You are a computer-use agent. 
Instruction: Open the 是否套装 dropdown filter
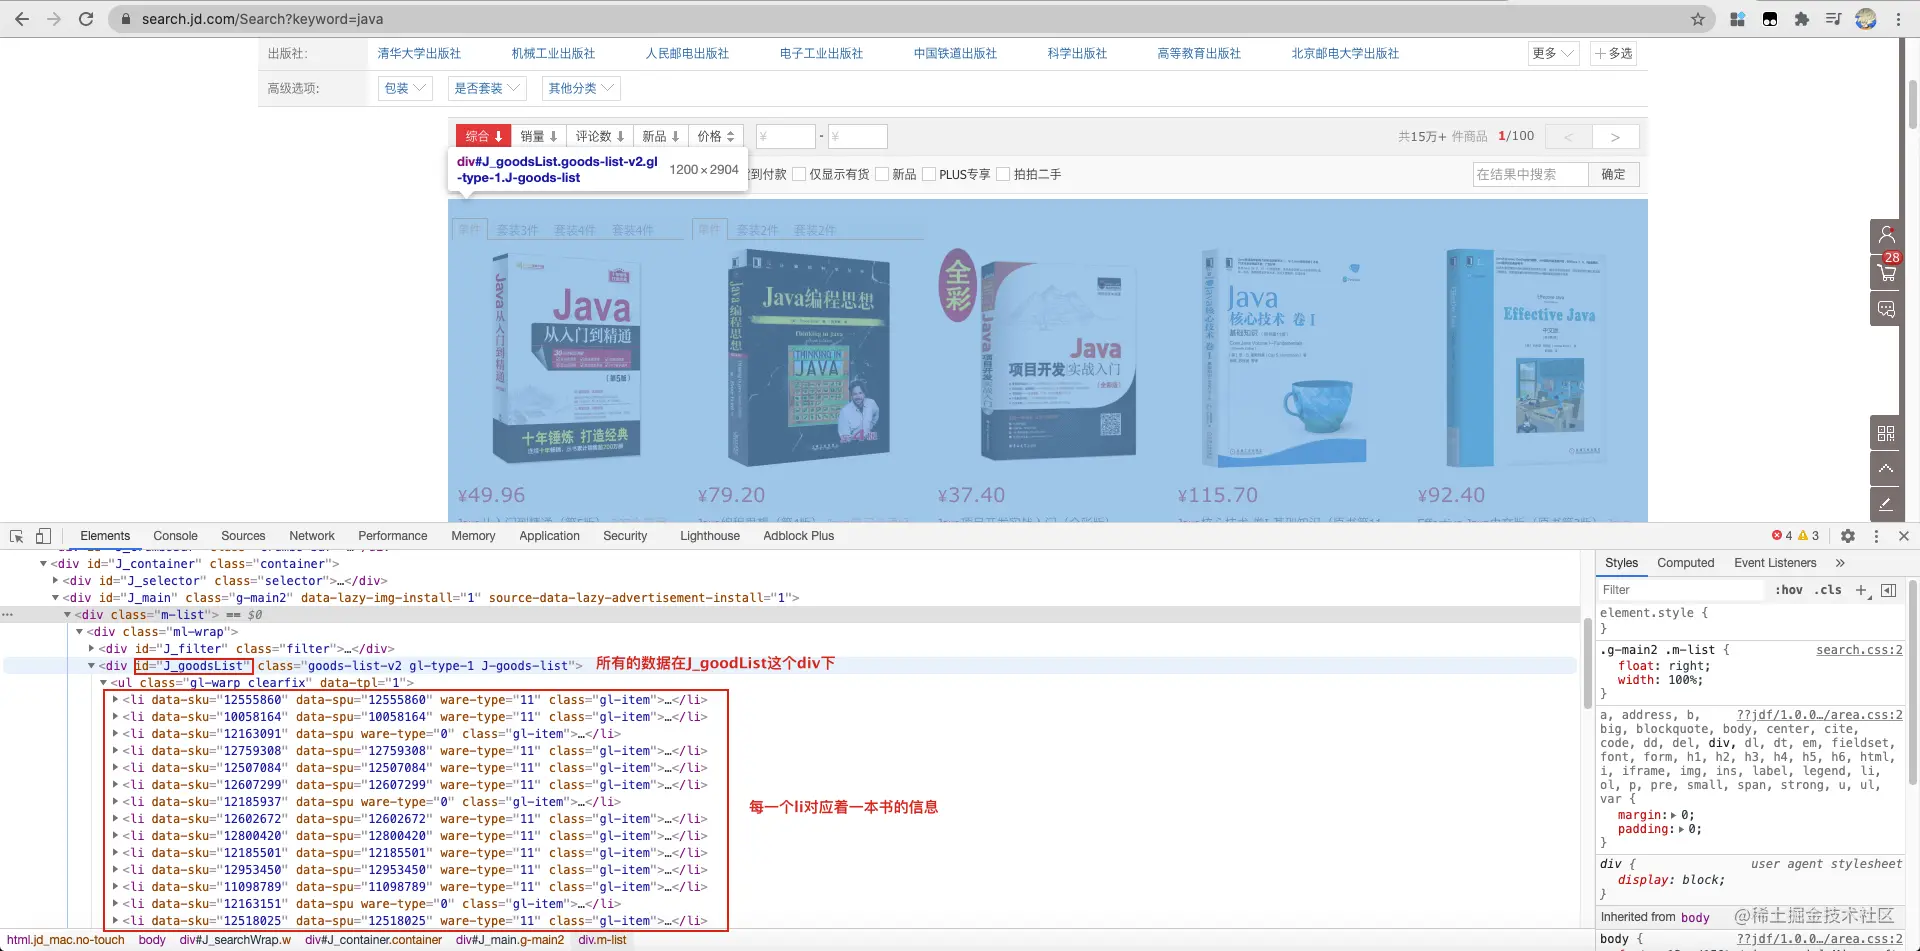(487, 88)
